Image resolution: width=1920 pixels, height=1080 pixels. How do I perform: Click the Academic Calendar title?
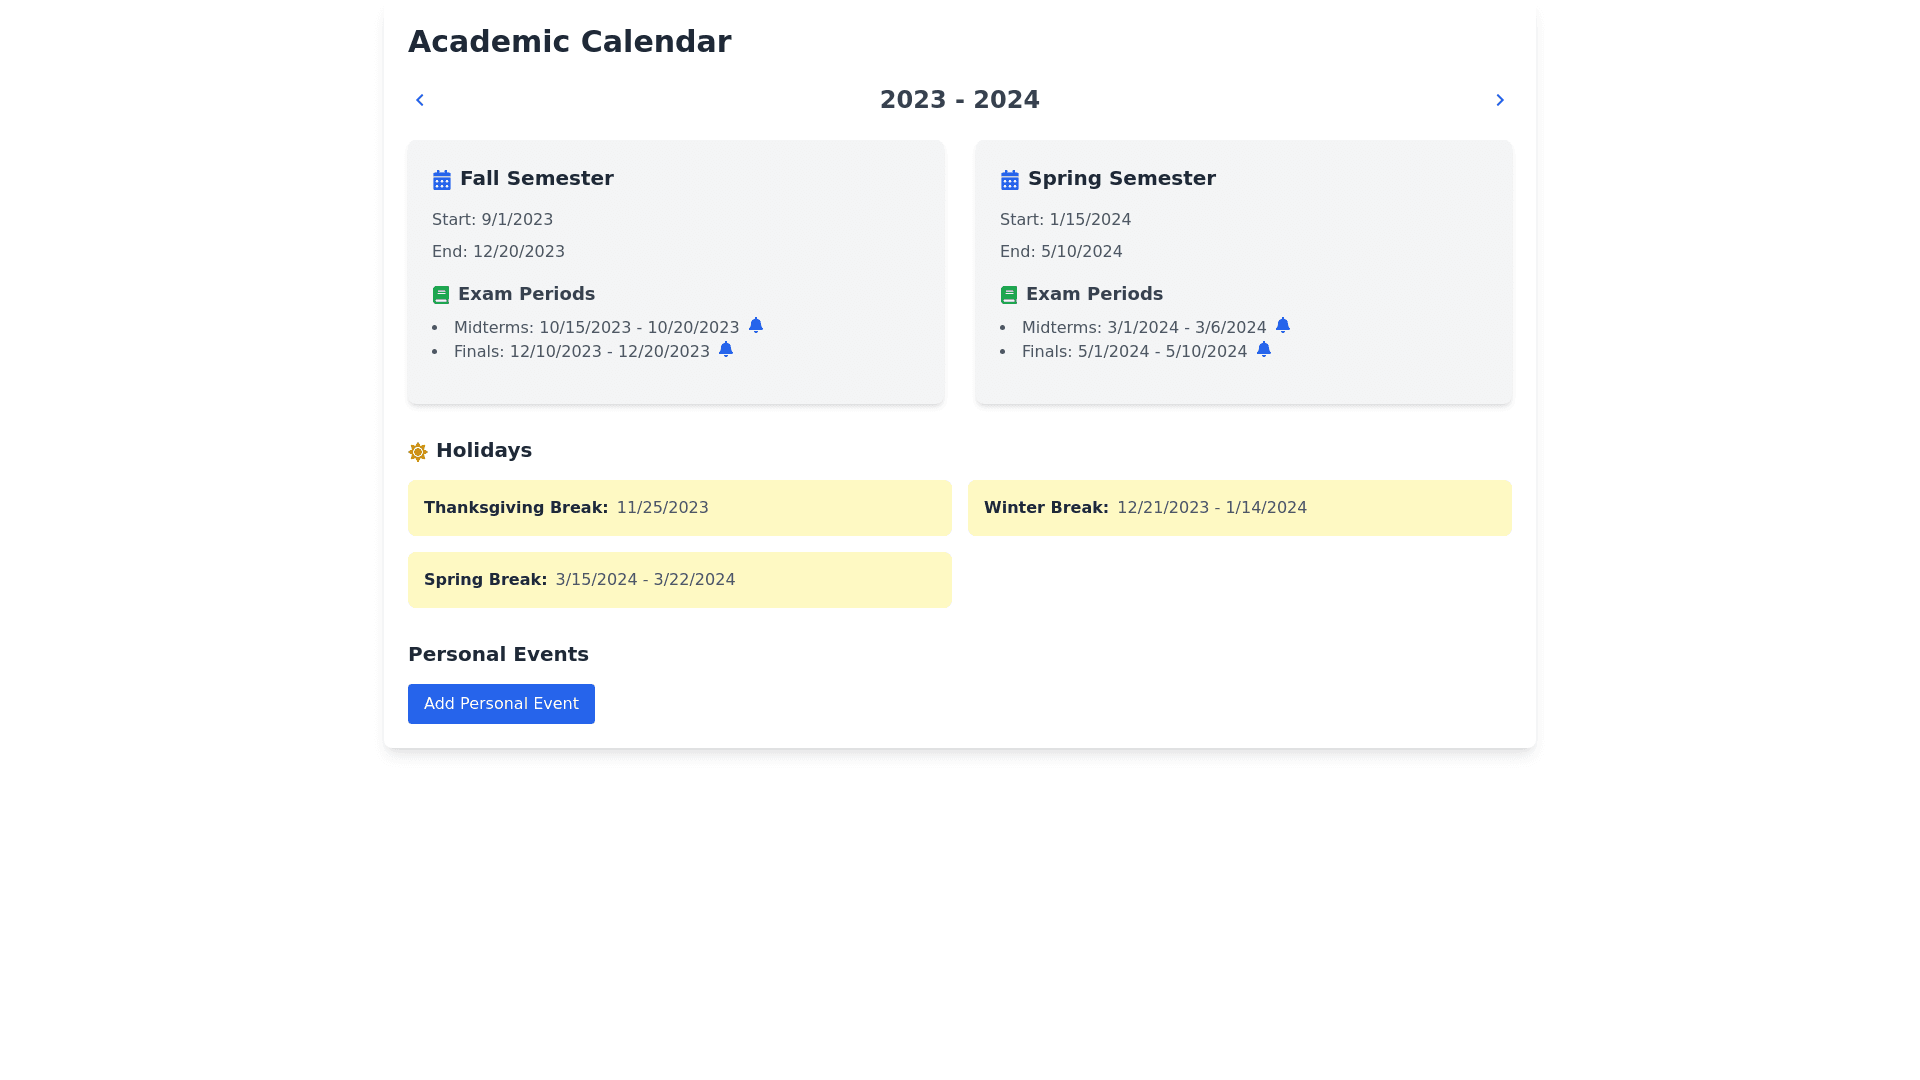coord(569,42)
